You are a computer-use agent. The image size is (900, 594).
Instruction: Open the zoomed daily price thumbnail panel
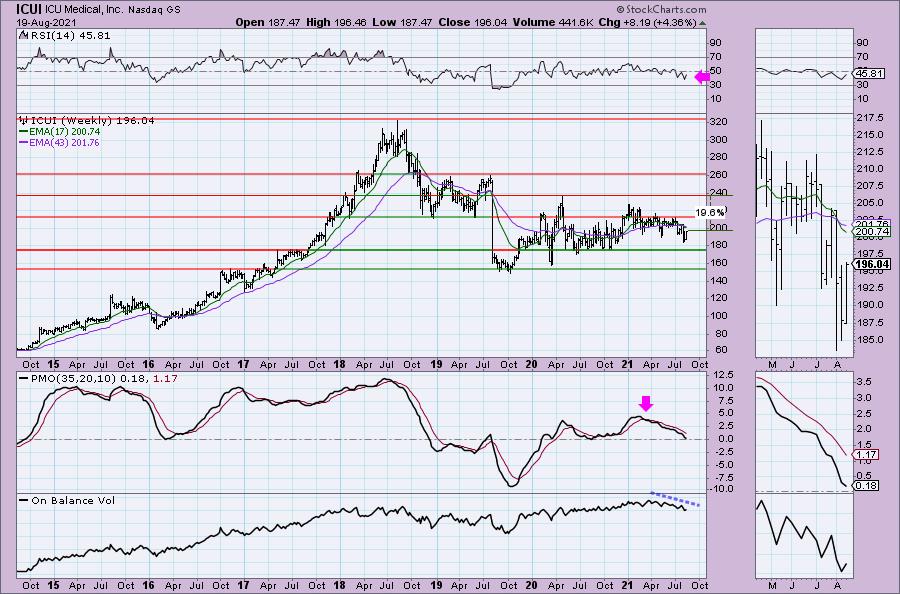(x=804, y=235)
